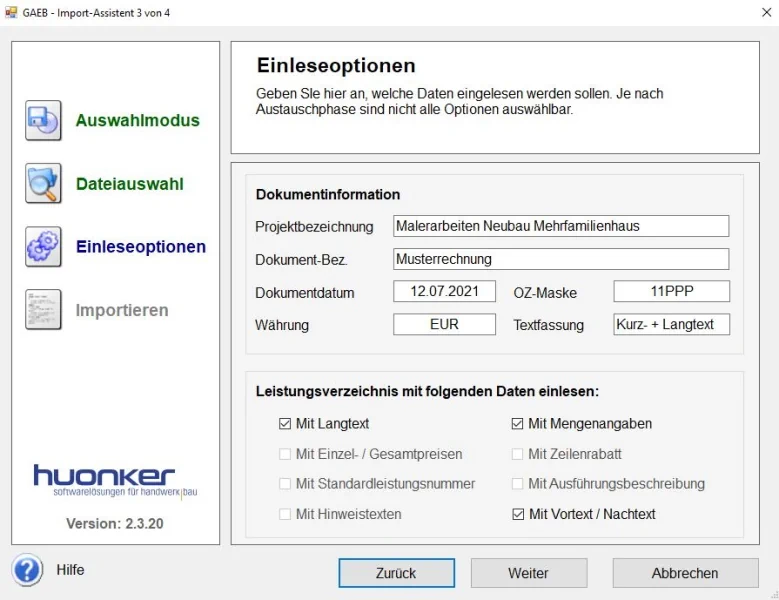This screenshot has height=600, width=779.
Task: Click the Weiter button
Action: pyautogui.click(x=528, y=573)
